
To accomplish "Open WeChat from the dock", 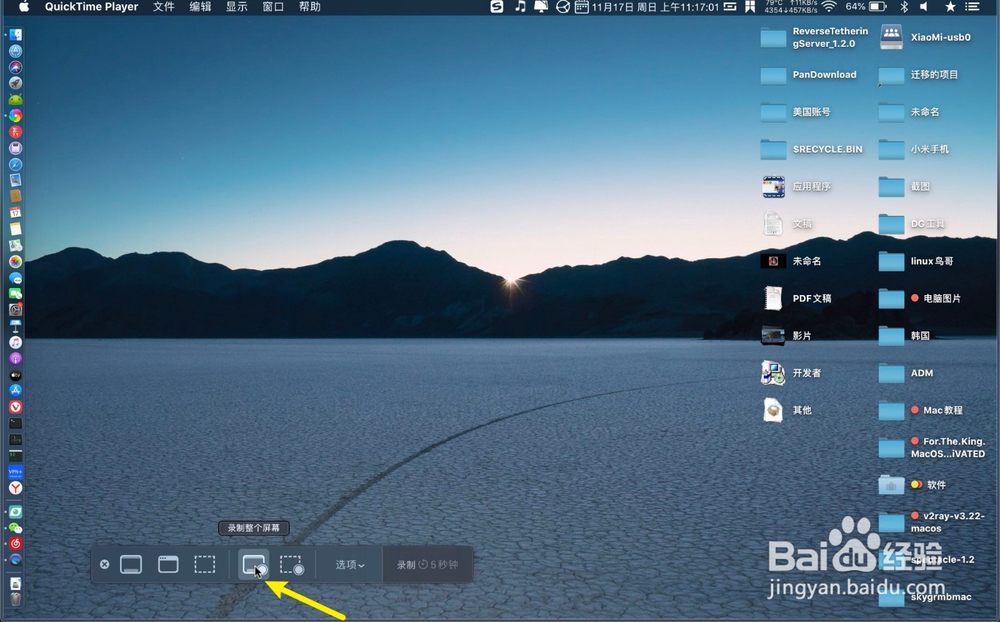I will [x=15, y=528].
